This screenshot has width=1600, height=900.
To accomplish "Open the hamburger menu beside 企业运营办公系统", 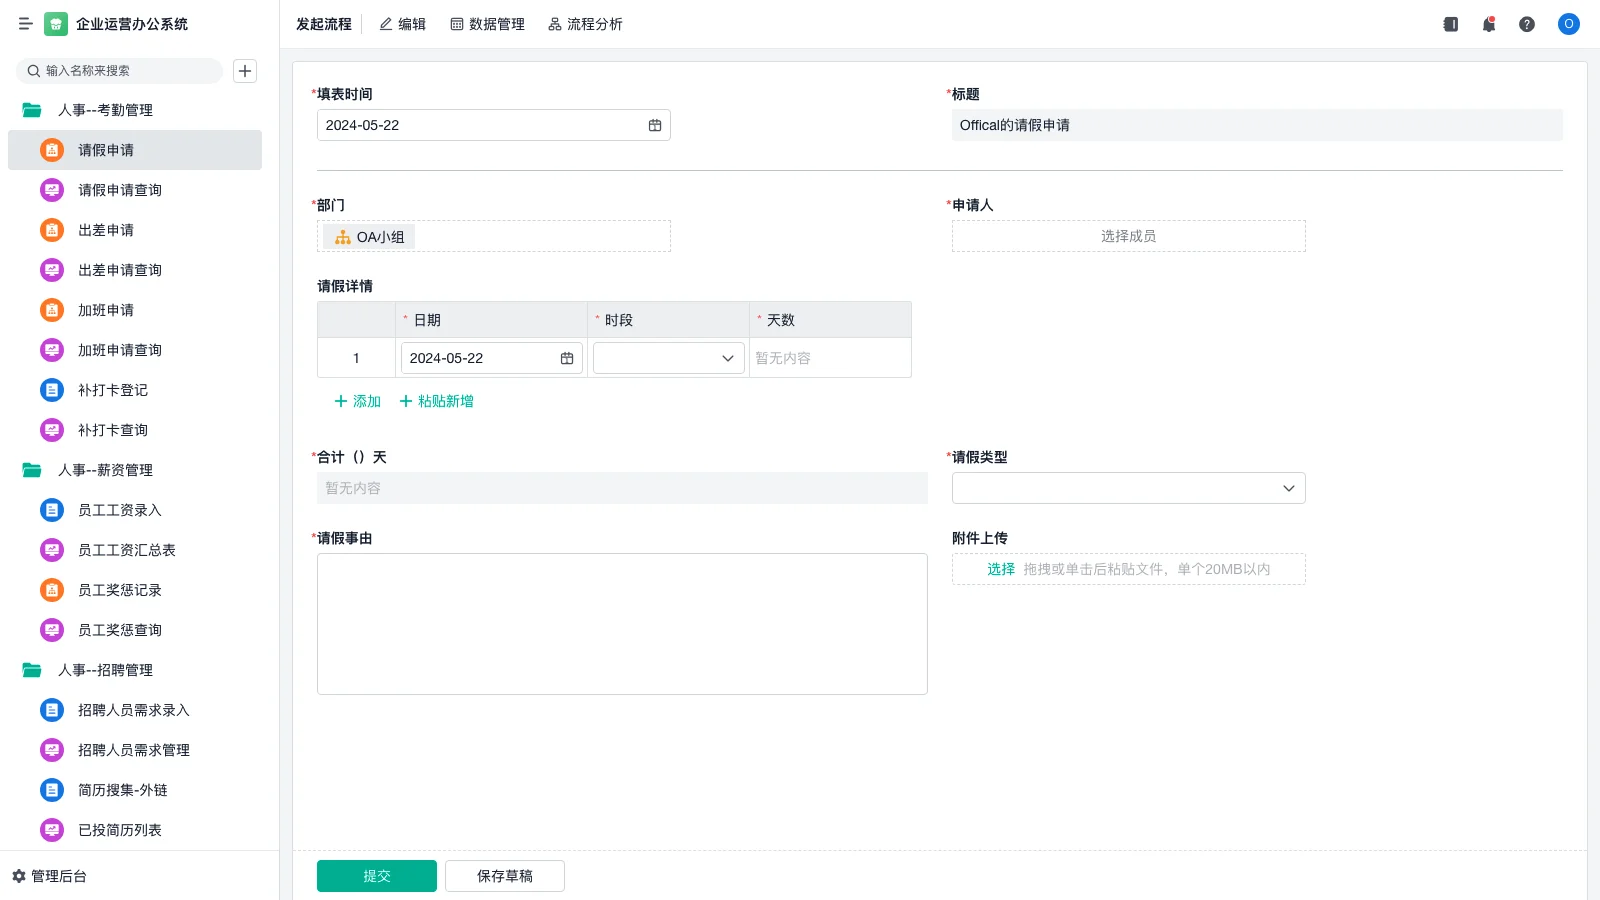I will (x=26, y=24).
